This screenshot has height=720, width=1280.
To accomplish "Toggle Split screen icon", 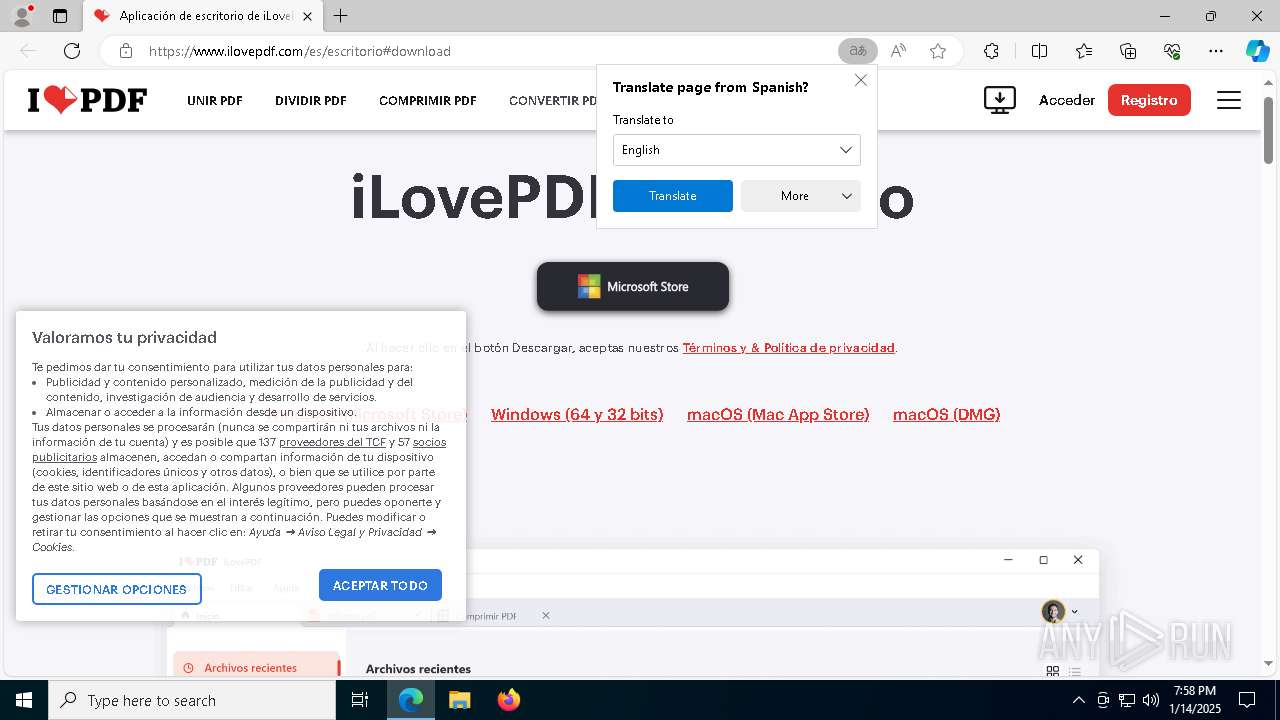I will coord(1039,51).
